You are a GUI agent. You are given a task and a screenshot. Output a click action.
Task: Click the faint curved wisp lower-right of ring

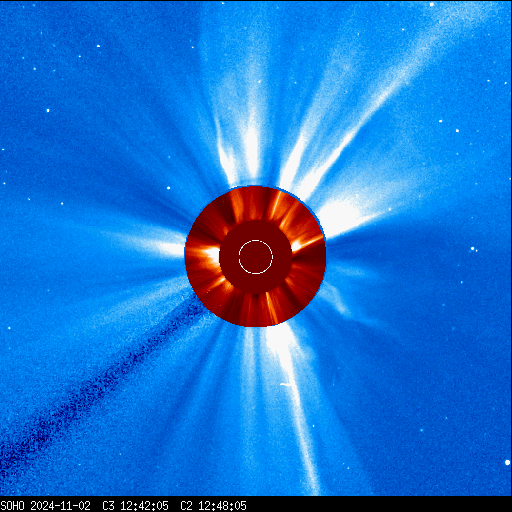coord(338,300)
